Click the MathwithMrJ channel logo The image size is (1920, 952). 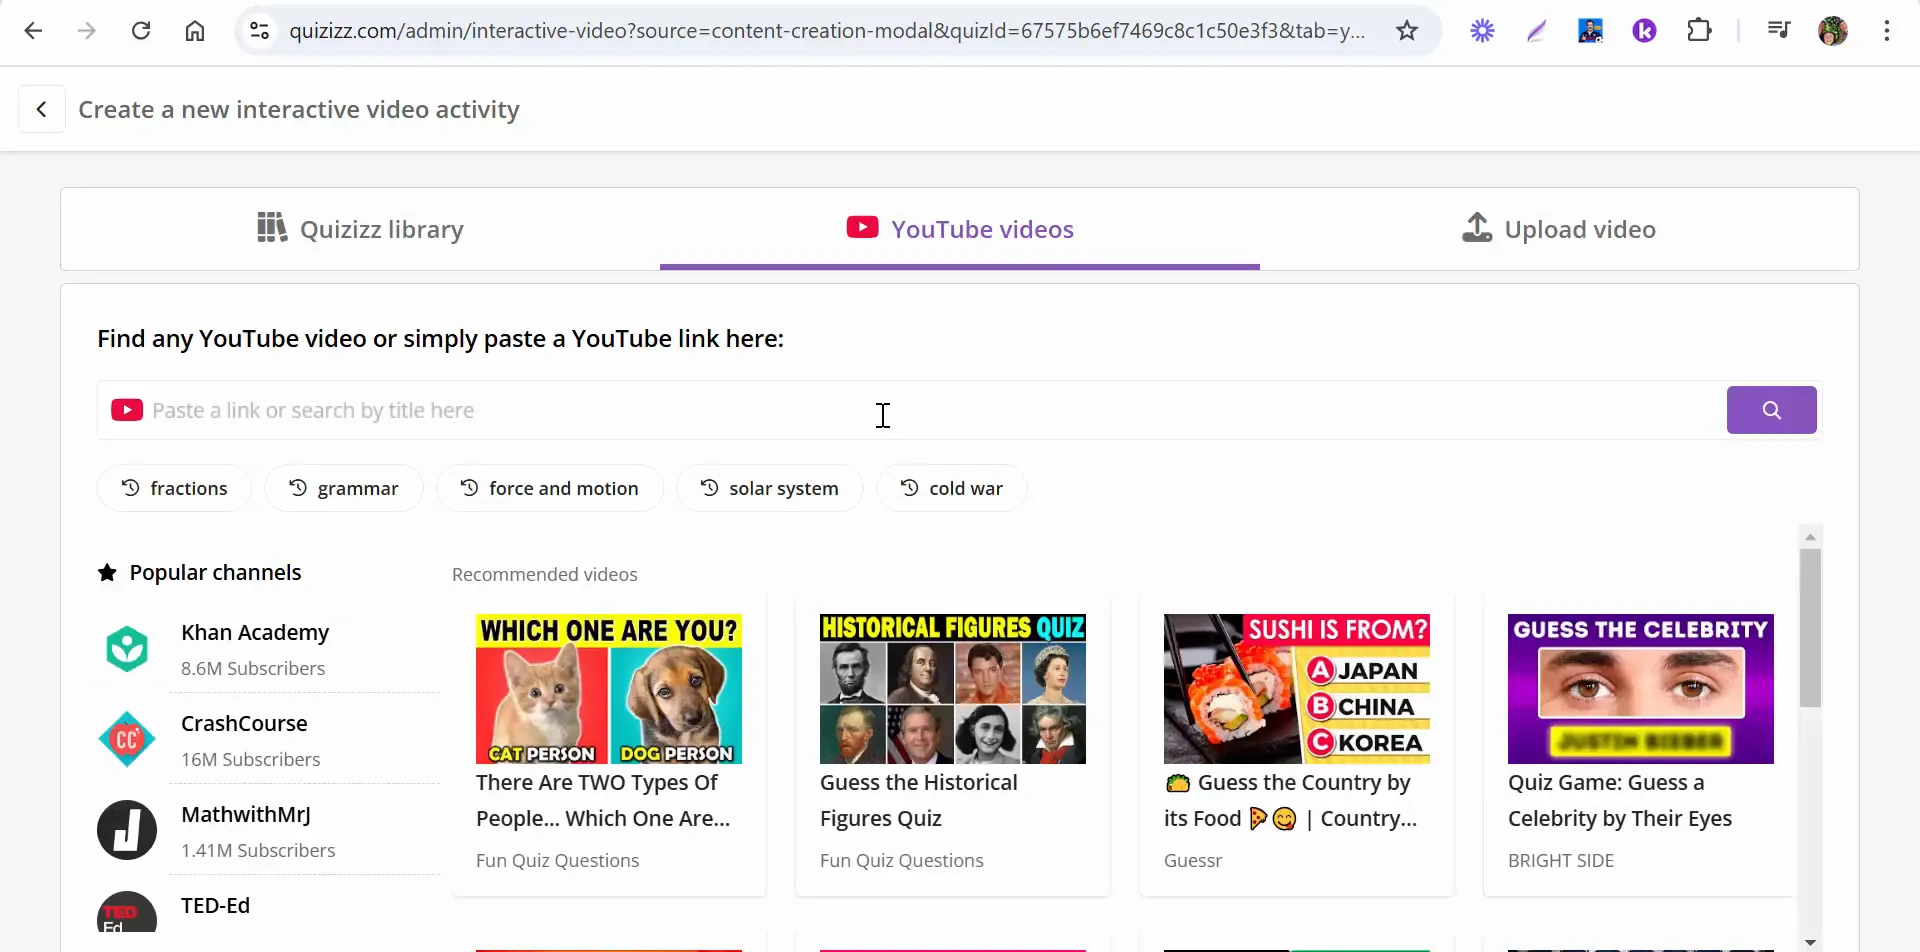point(127,830)
